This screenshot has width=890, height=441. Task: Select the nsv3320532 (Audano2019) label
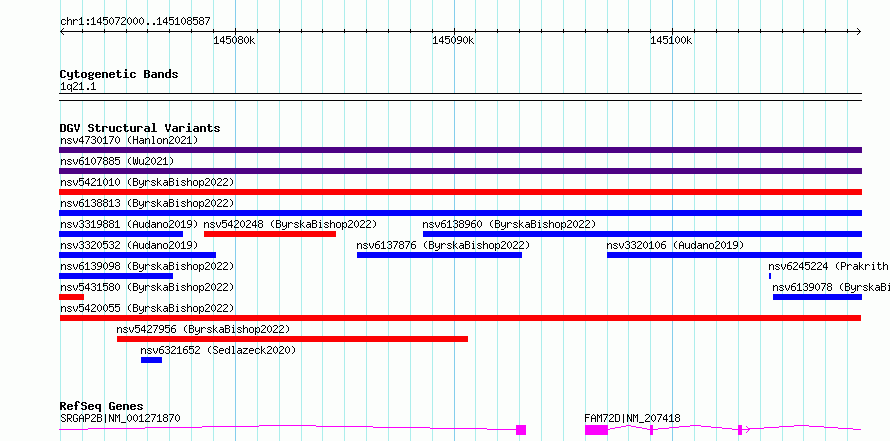(x=129, y=245)
